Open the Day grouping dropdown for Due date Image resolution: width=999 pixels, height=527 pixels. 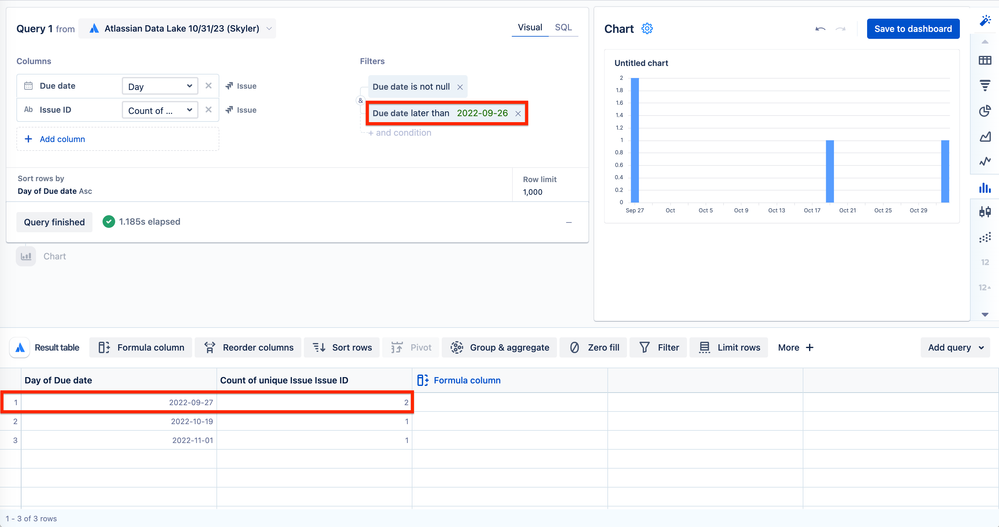(160, 86)
